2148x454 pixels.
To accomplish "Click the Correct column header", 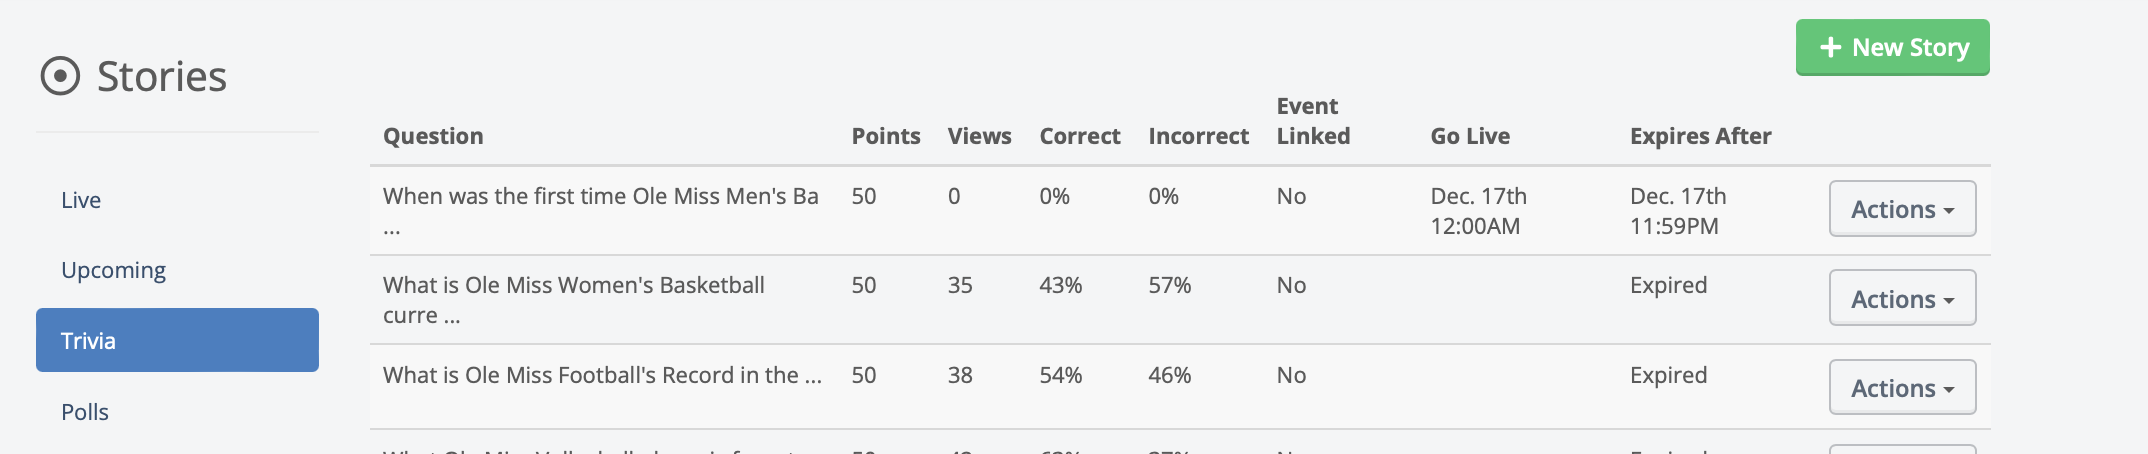I will pyautogui.click(x=1079, y=136).
